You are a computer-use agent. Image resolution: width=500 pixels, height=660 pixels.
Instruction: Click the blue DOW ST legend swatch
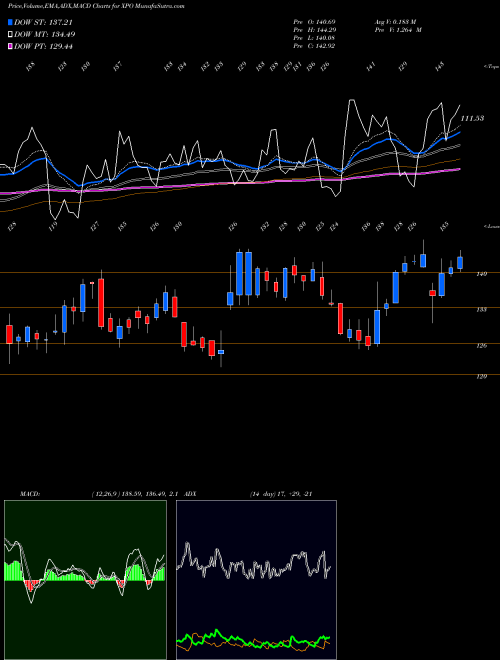pos(11,22)
